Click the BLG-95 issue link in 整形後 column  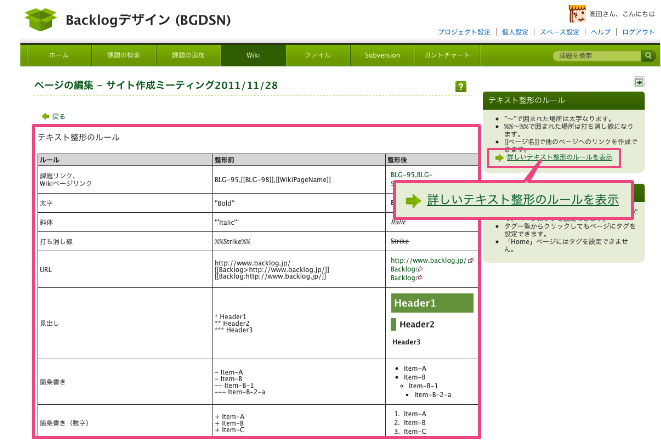click(x=403, y=174)
